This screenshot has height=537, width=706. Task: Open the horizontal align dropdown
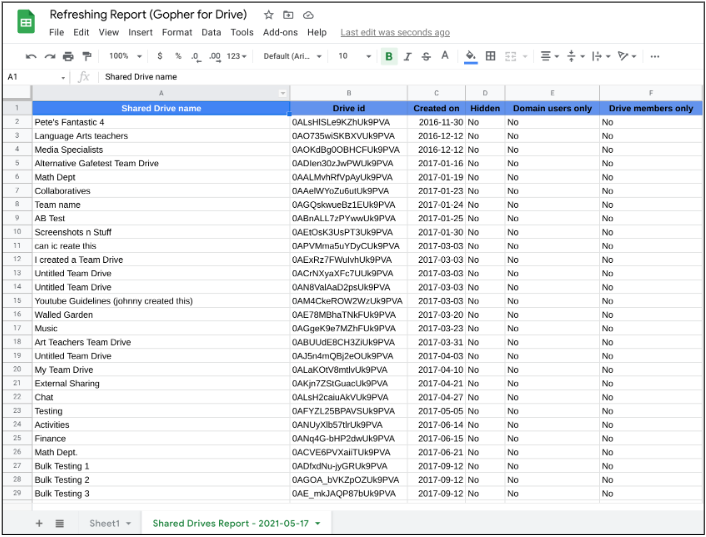(x=549, y=56)
